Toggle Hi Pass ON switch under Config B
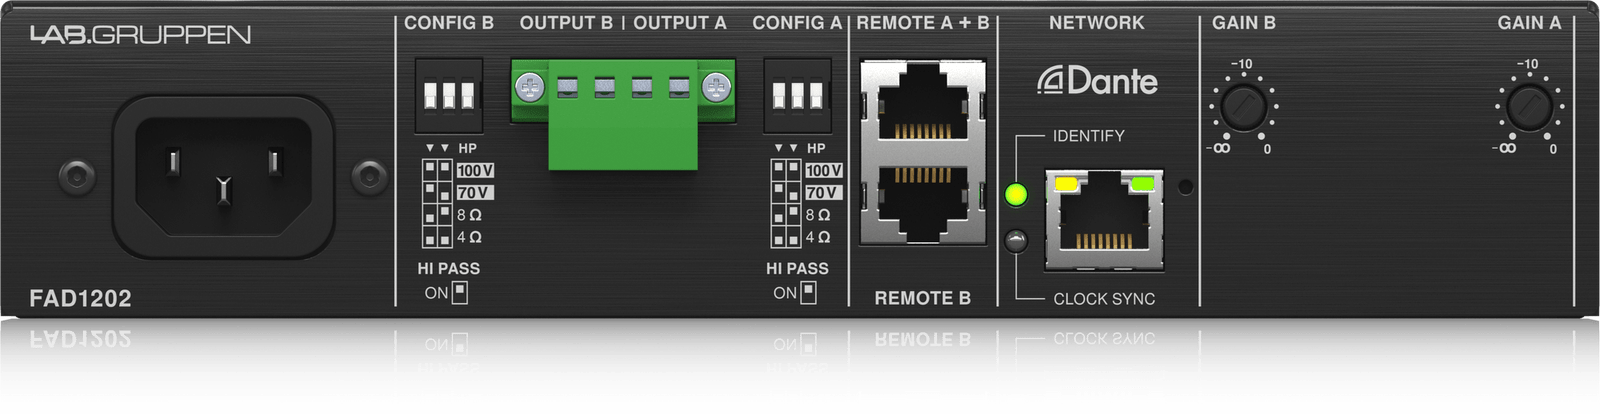 coord(460,292)
